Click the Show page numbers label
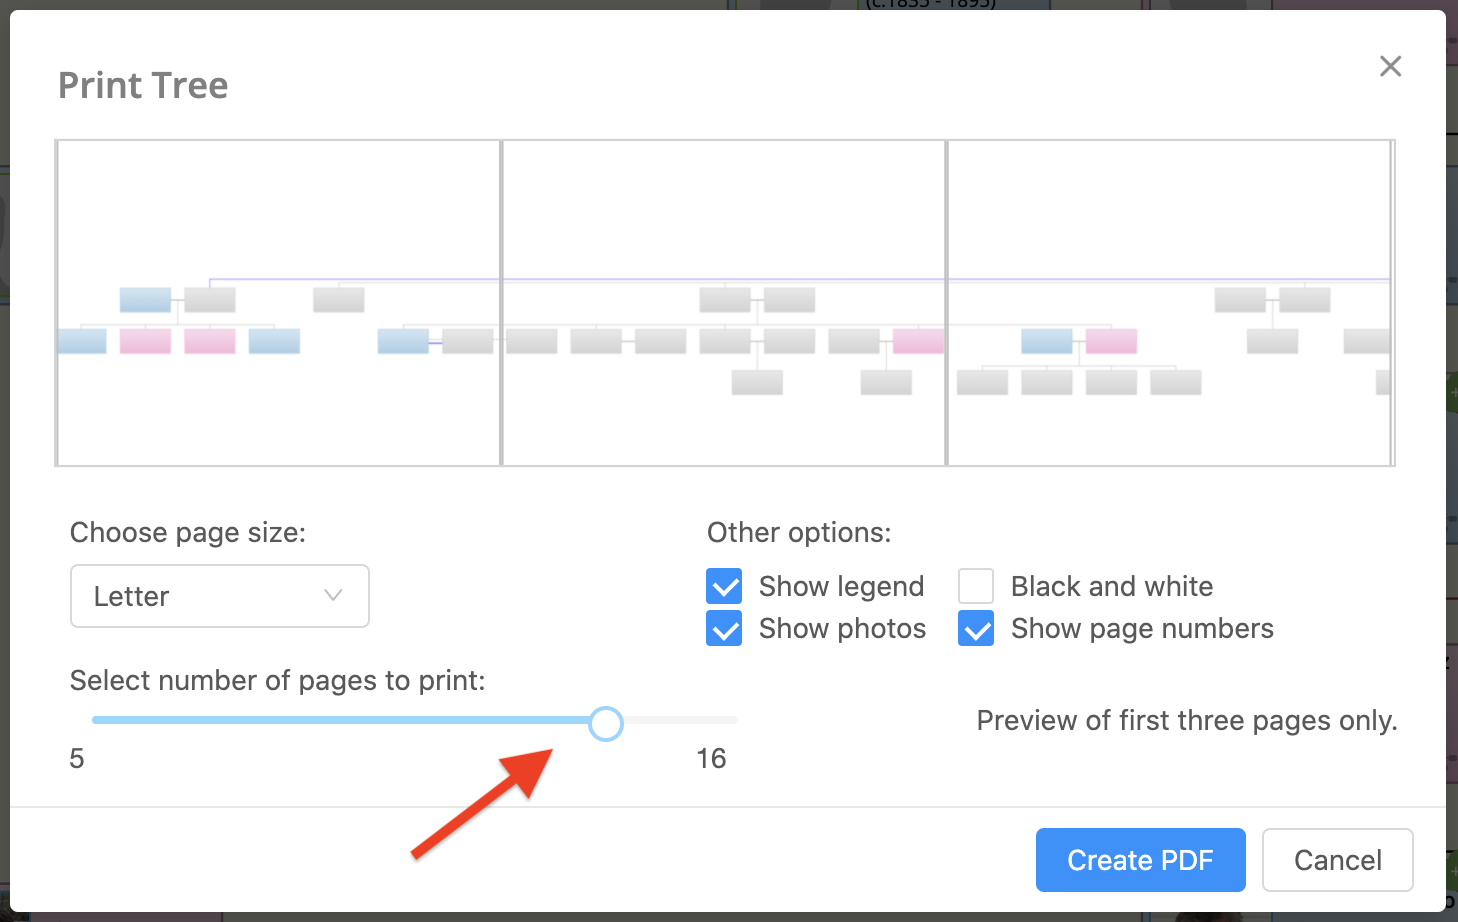The height and width of the screenshot is (922, 1458). click(1142, 629)
